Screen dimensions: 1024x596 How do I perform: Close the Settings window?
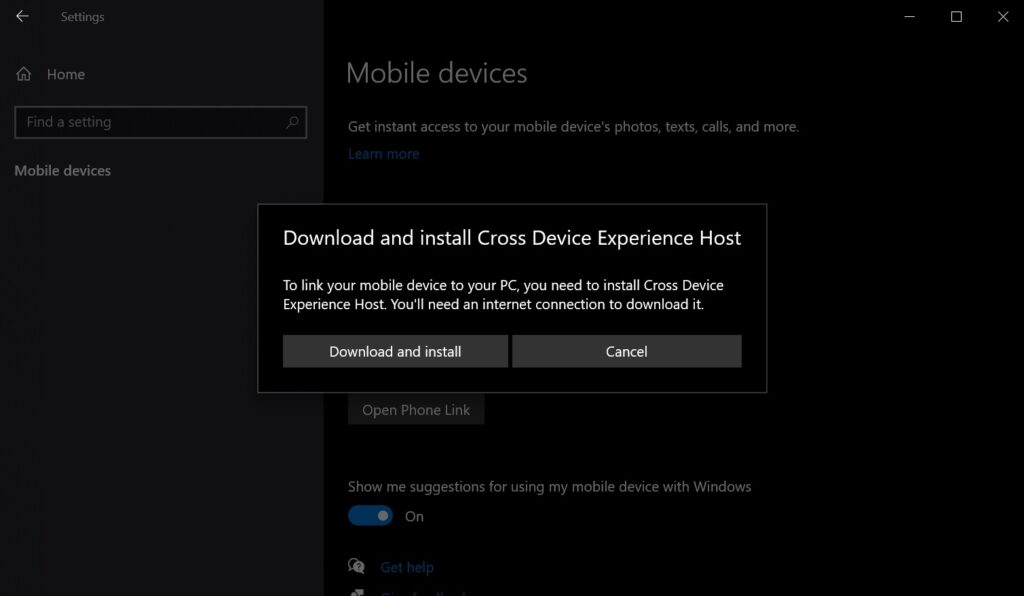pos(1002,17)
